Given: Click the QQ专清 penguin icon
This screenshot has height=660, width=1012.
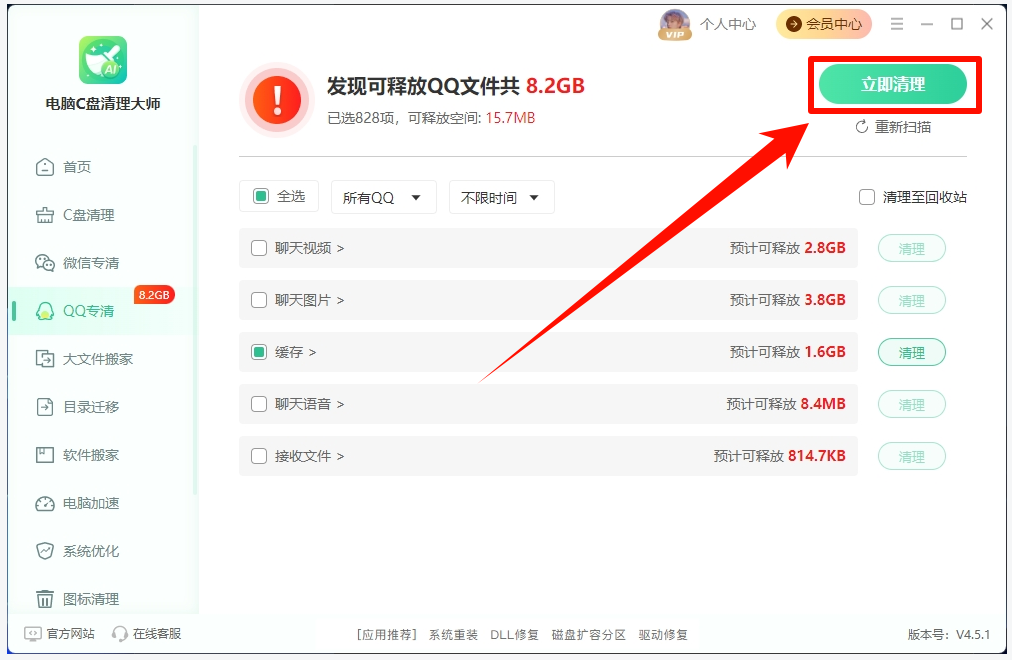Looking at the screenshot, I should tap(45, 311).
